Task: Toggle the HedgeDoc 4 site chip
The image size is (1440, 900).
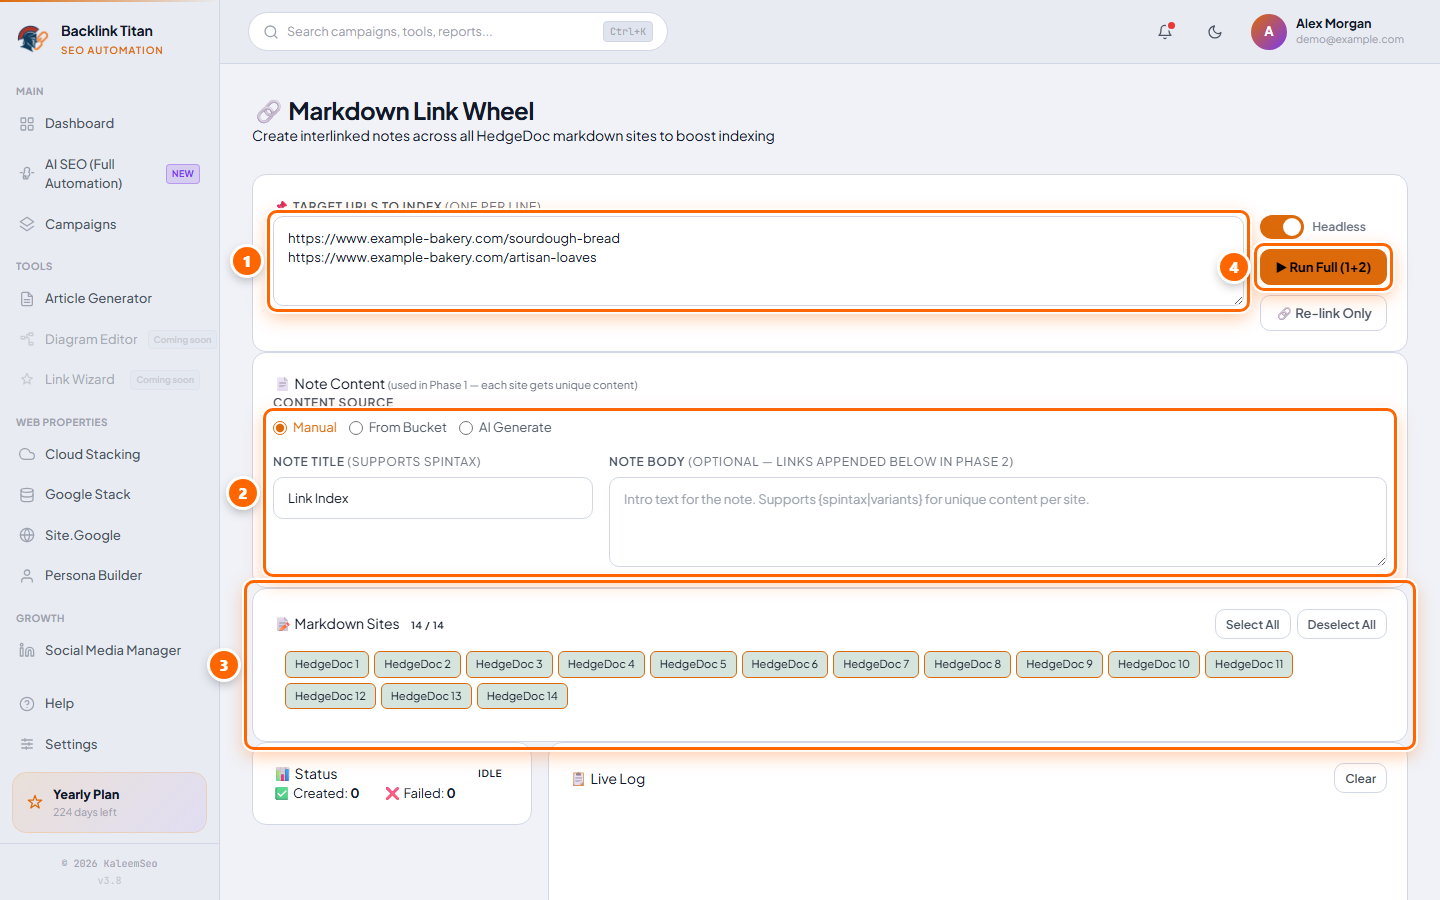Action: click(x=601, y=664)
